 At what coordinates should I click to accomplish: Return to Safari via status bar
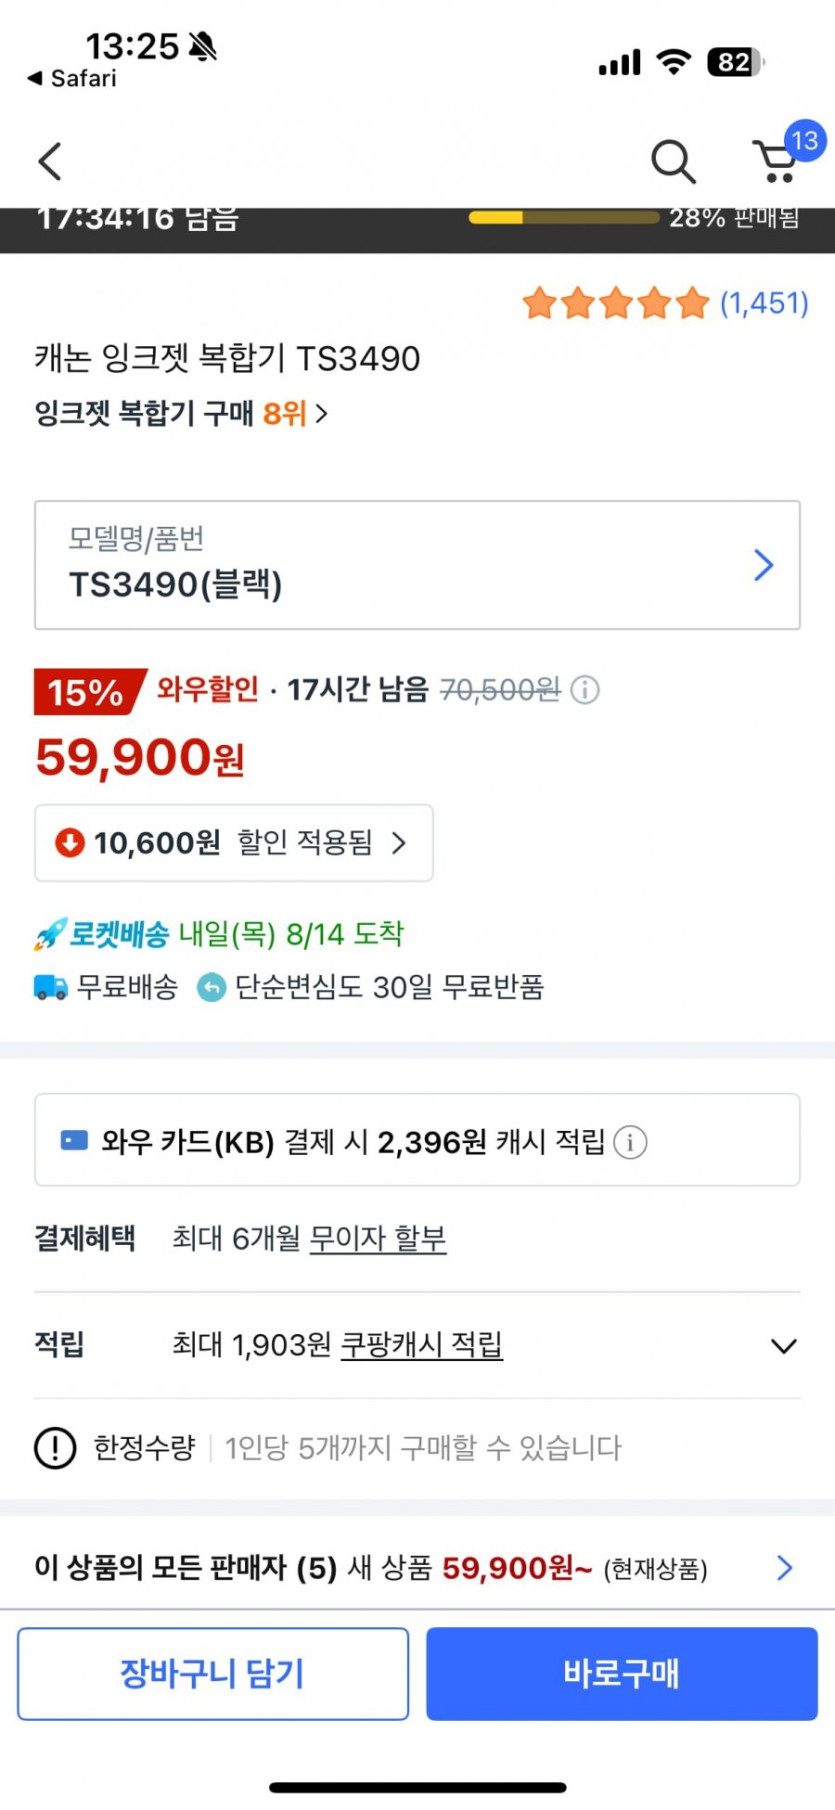tap(72, 78)
